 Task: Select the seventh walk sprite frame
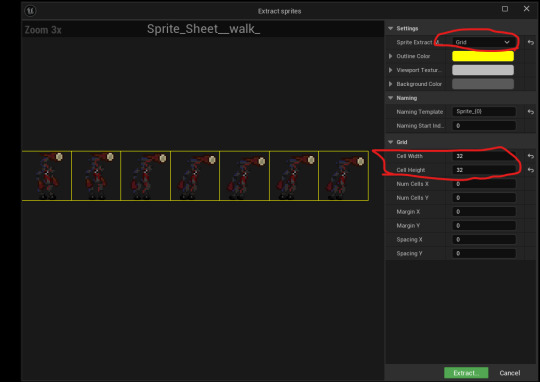344,176
